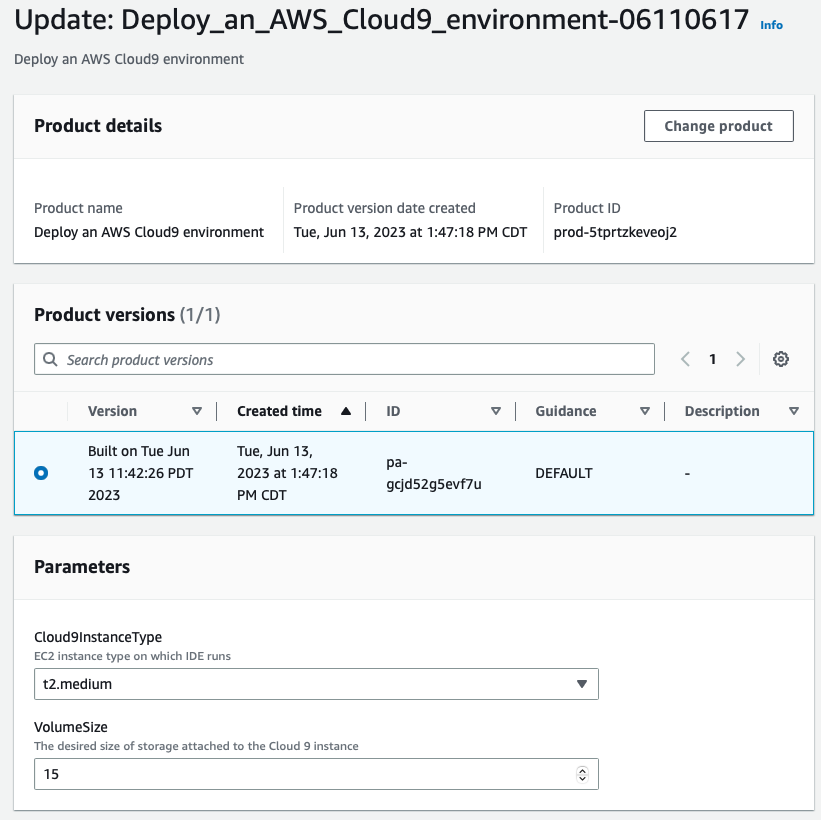Click the Version column header
This screenshot has width=821, height=820.
pyautogui.click(x=112, y=411)
